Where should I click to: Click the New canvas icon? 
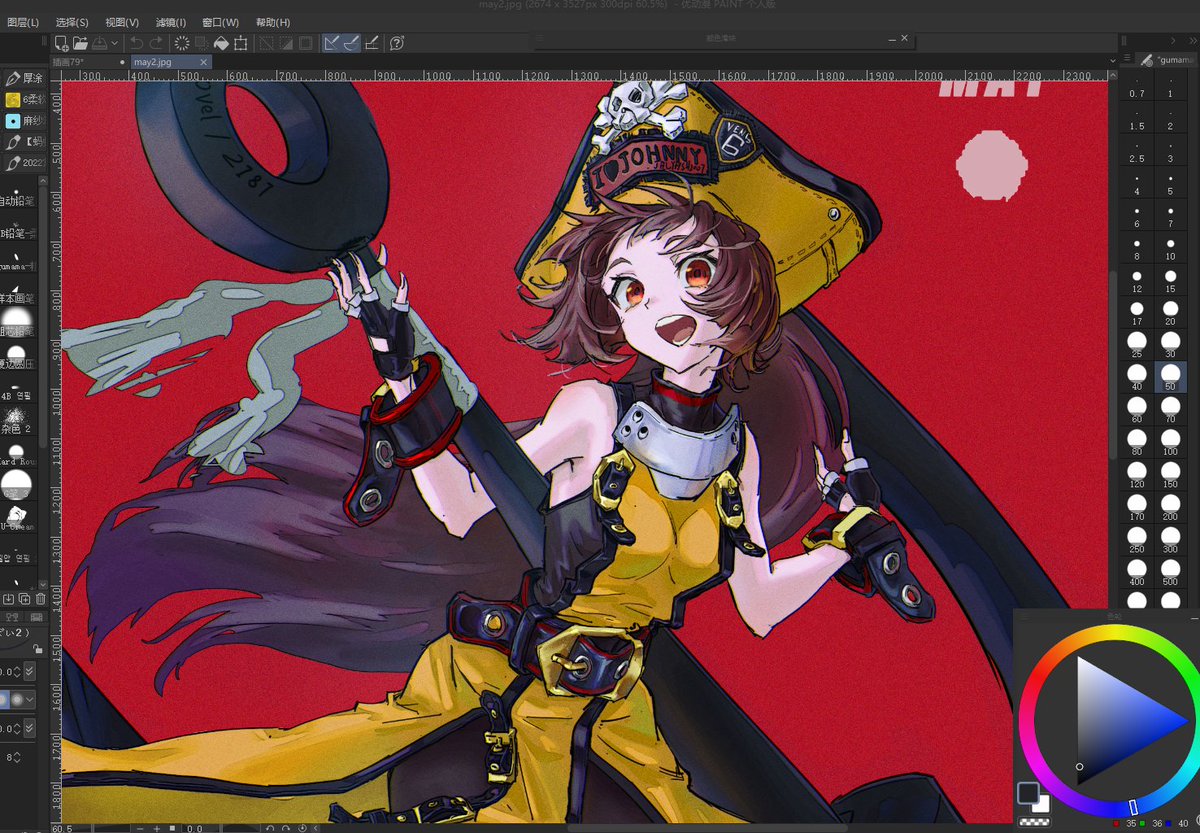(62, 43)
